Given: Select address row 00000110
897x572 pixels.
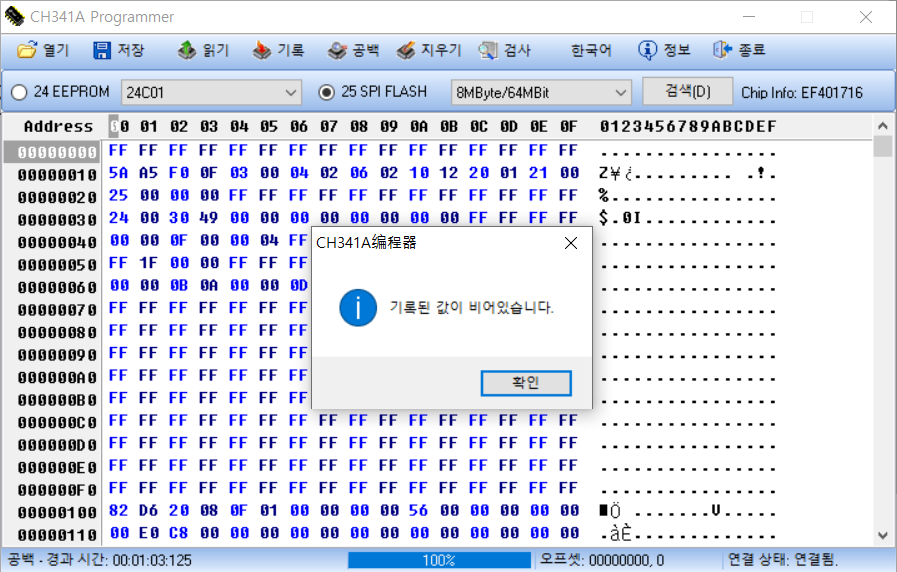Looking at the screenshot, I should (57, 535).
